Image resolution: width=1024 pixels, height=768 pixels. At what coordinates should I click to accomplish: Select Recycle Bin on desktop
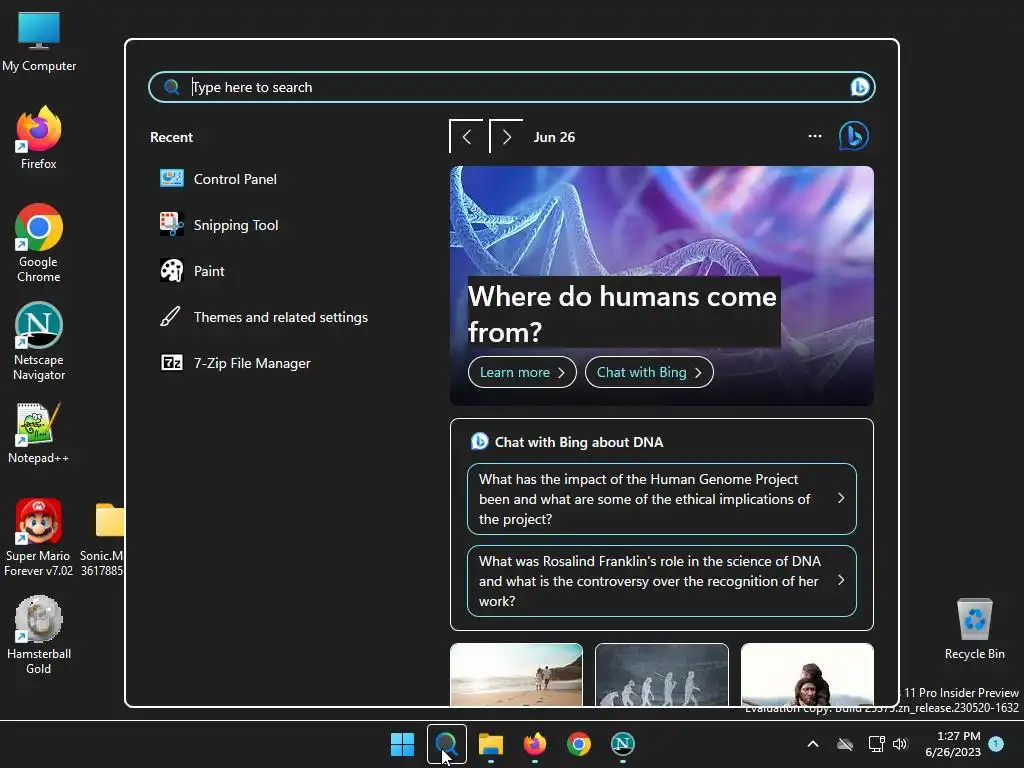tap(974, 628)
